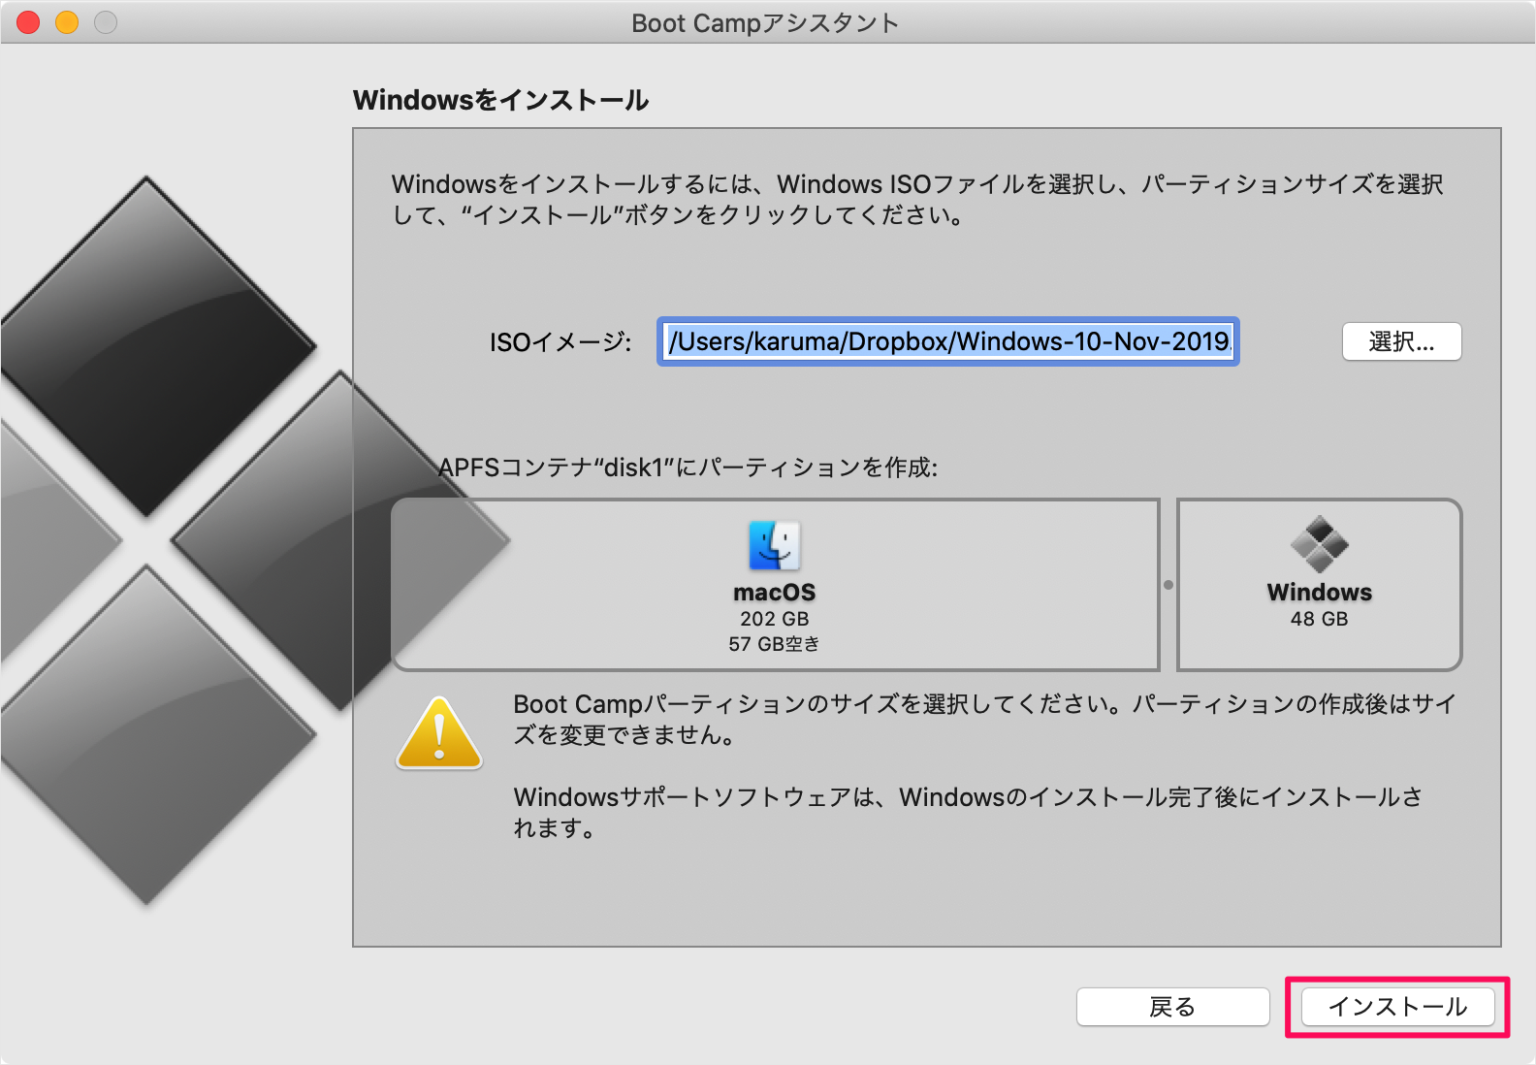Select the Windows 48 GB partition
This screenshot has height=1065, width=1536.
(x=1319, y=585)
